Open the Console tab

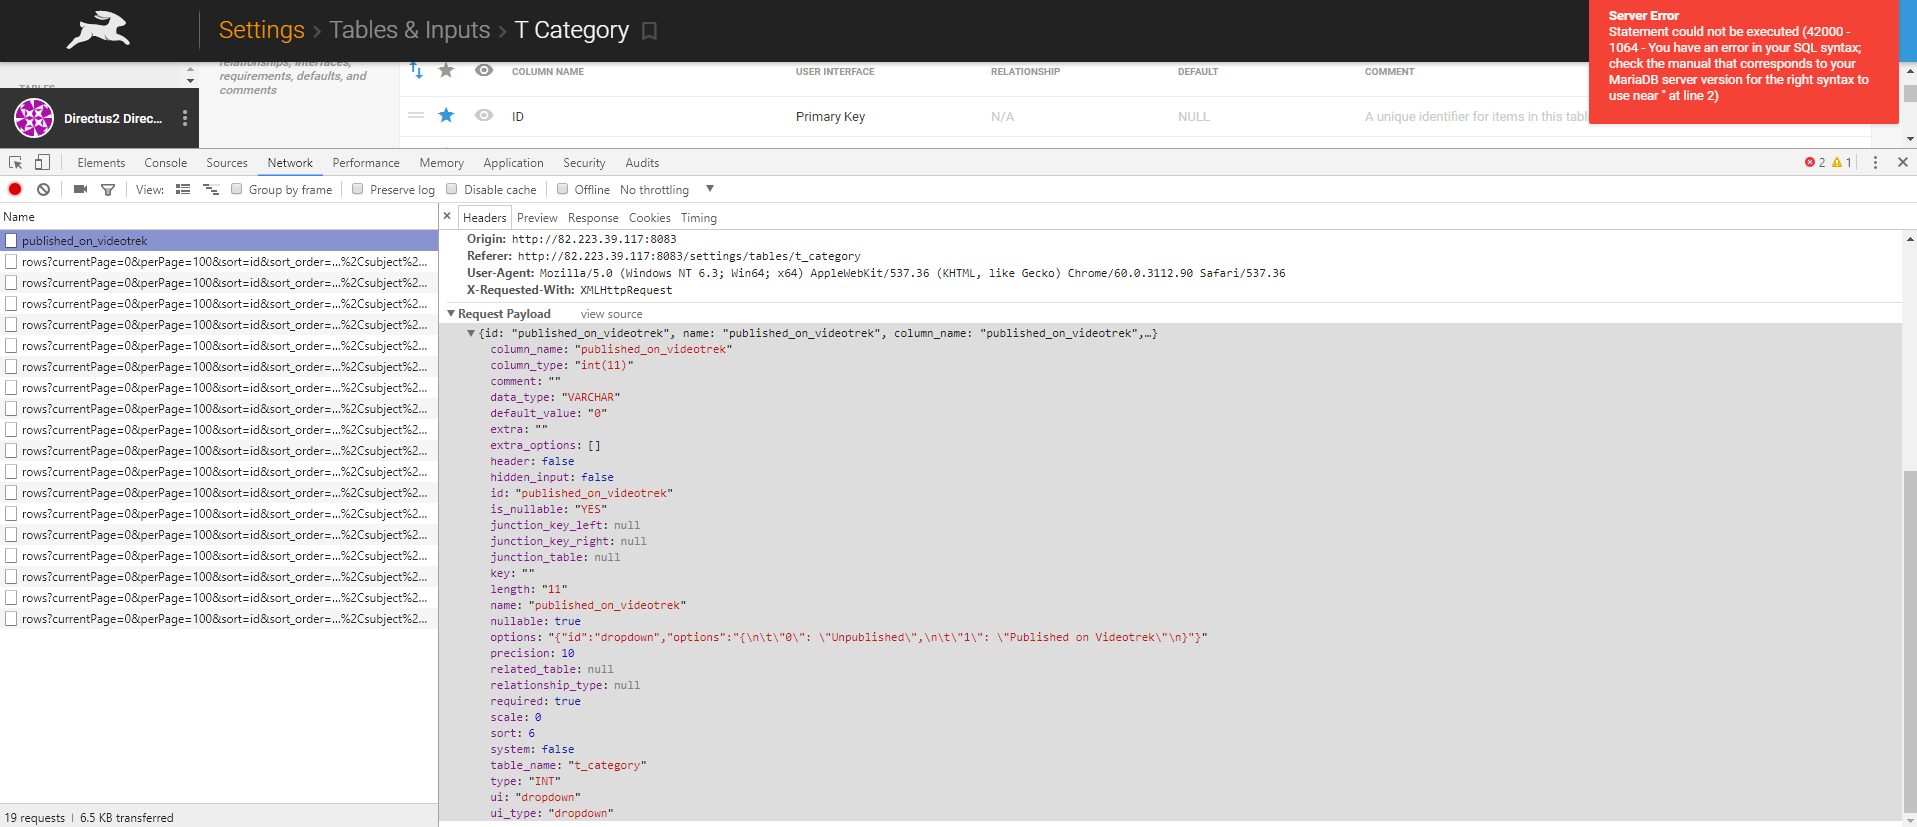coord(165,162)
